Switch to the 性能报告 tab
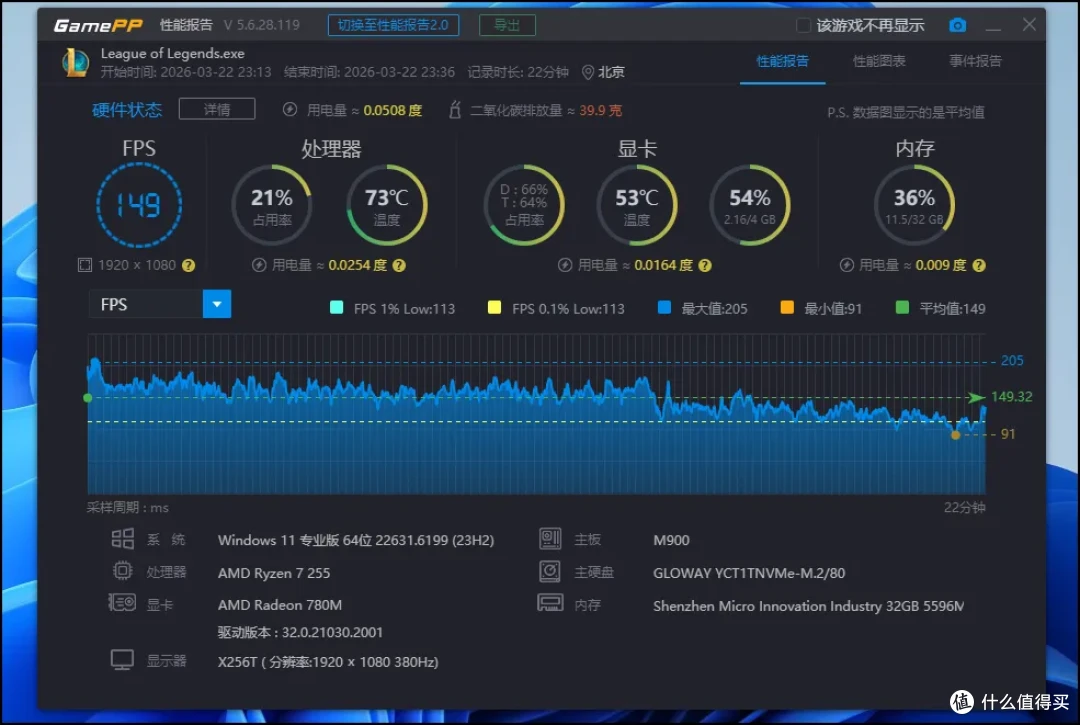1080x725 pixels. point(782,61)
